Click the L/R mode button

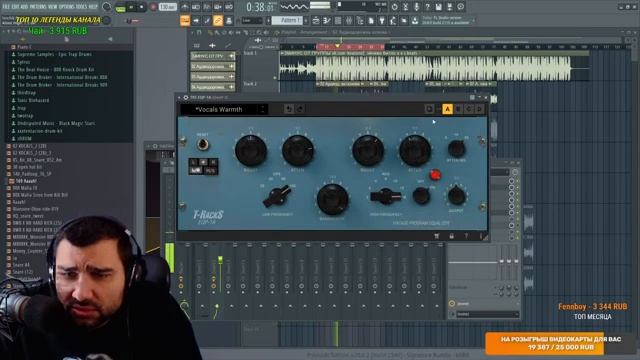pos(196,170)
